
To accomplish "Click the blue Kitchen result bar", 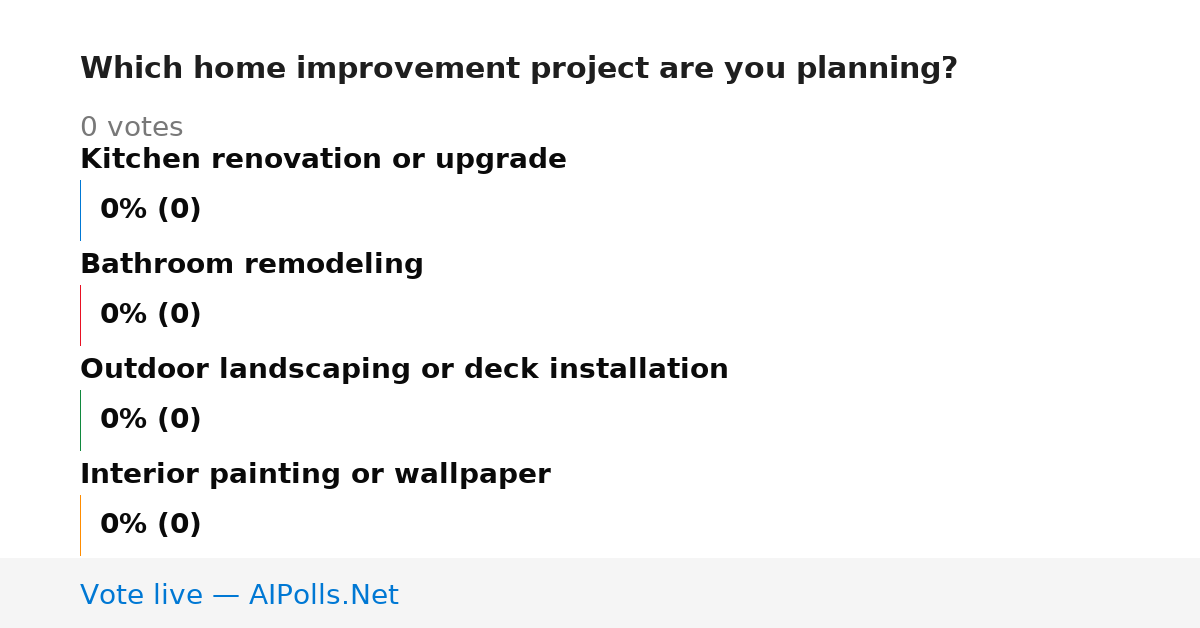I will coord(80,210).
